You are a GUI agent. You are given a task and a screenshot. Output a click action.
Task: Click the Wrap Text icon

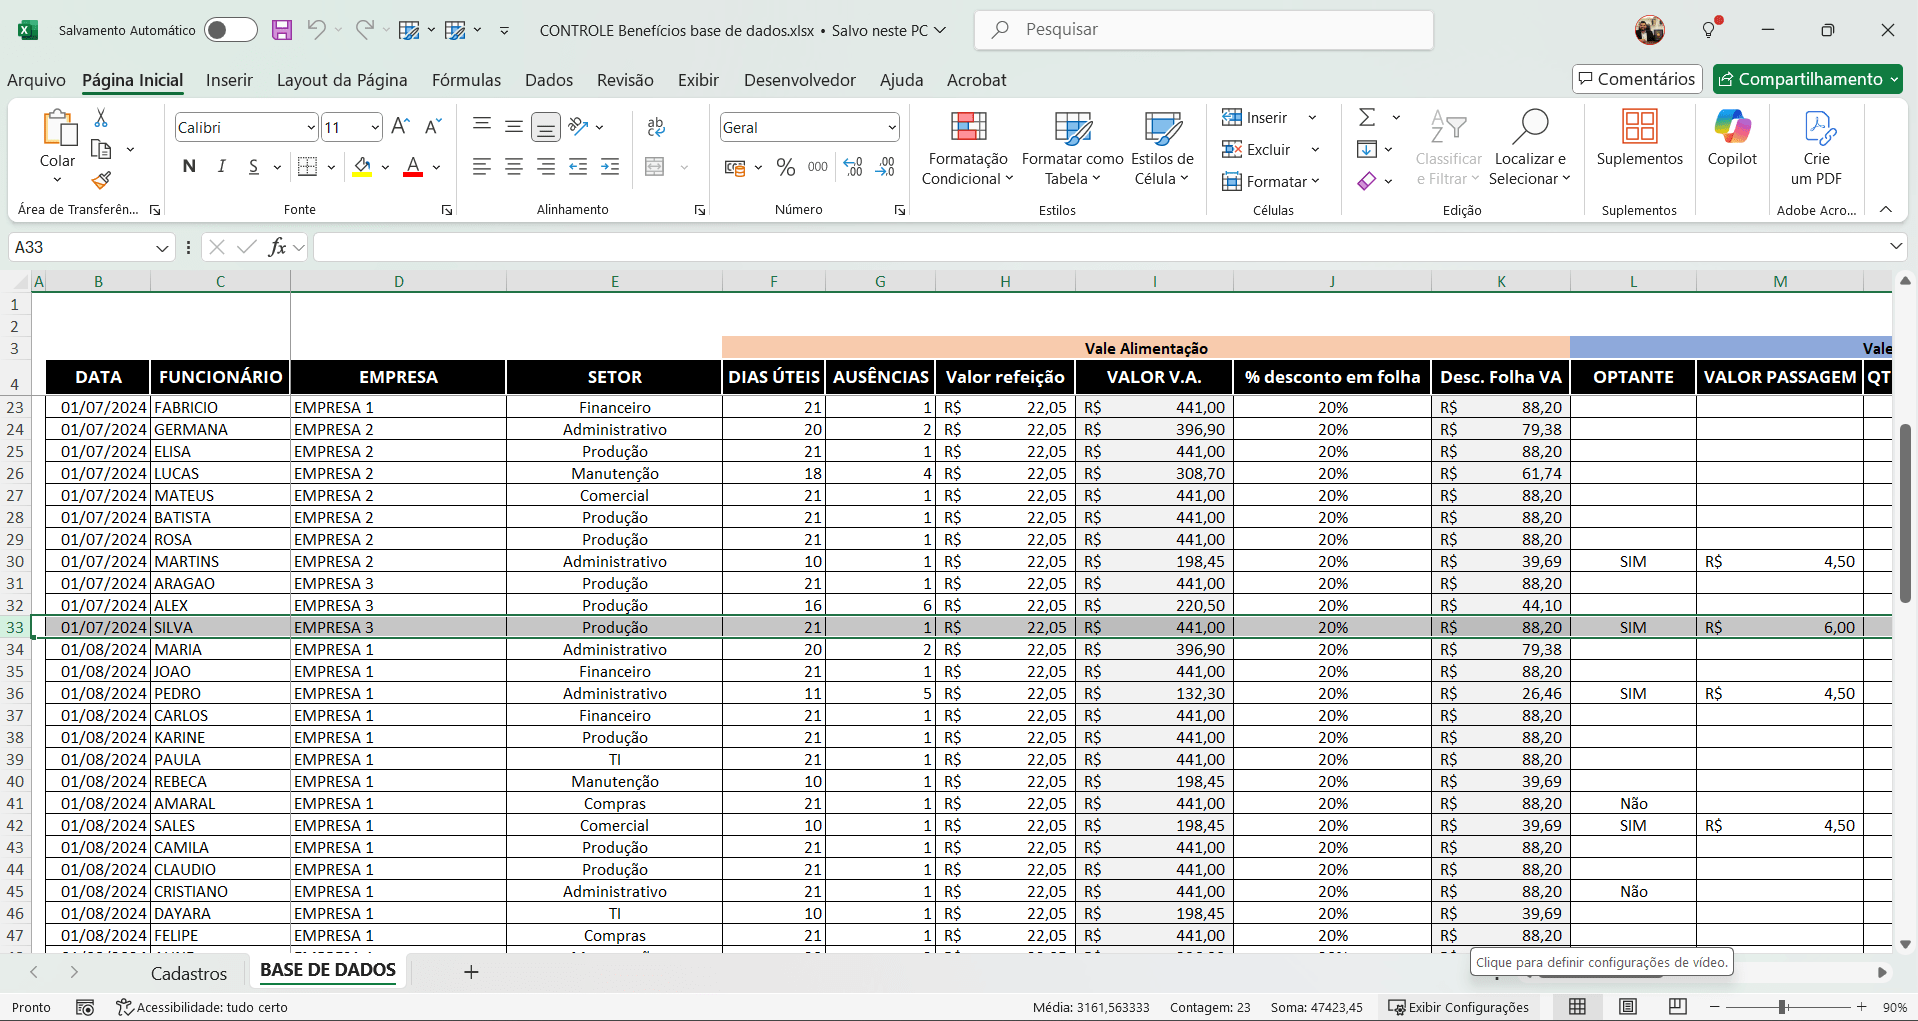coord(656,127)
